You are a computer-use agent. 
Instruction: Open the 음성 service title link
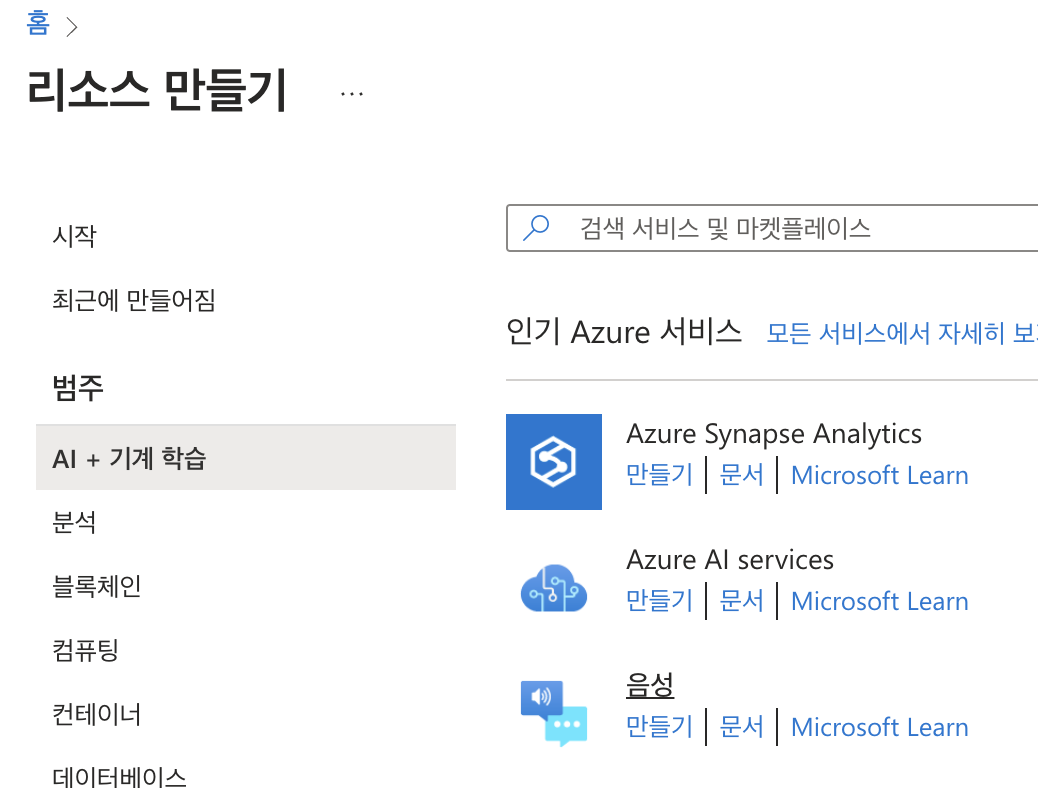coord(650,685)
